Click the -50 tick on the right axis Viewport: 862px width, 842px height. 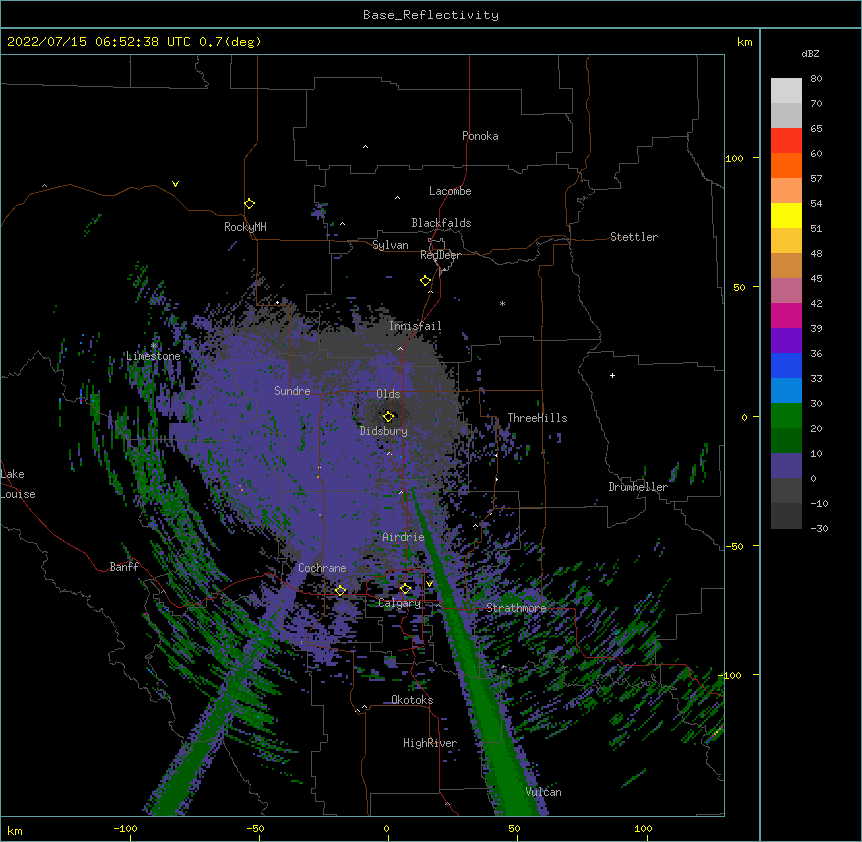tap(734, 546)
